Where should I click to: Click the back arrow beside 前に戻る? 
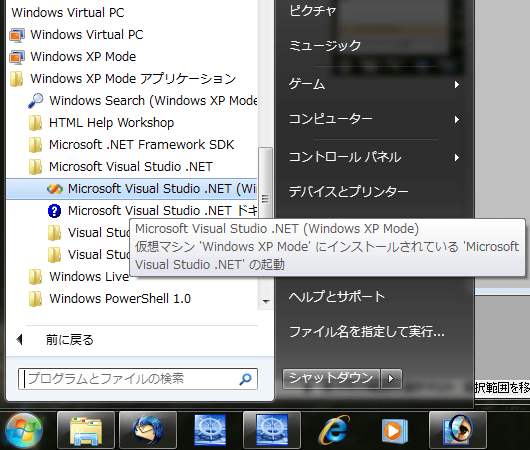pyautogui.click(x=20, y=339)
